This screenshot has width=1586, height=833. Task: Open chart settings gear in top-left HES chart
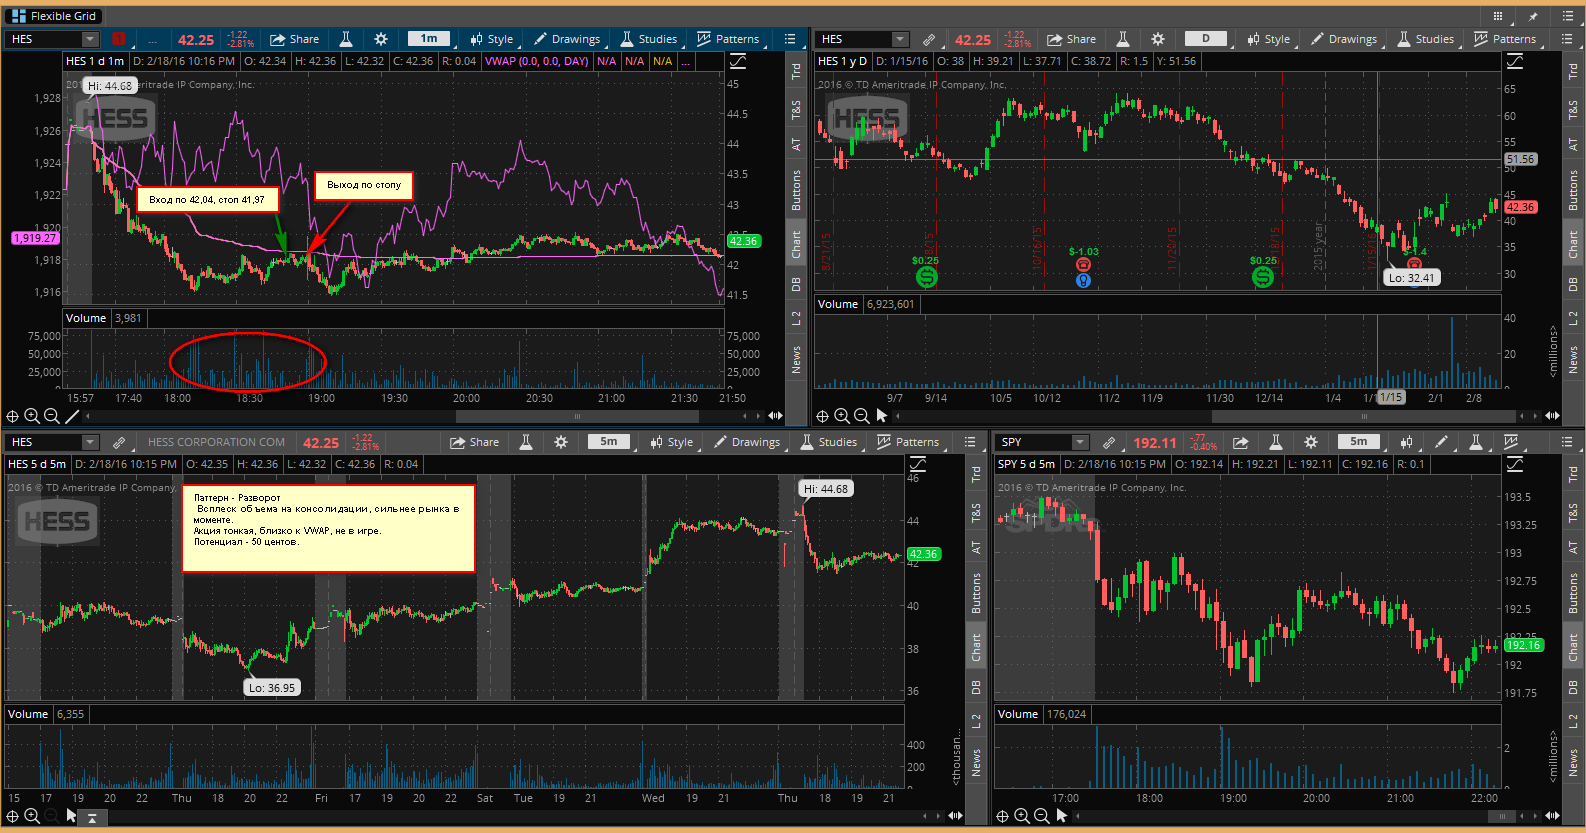[381, 39]
